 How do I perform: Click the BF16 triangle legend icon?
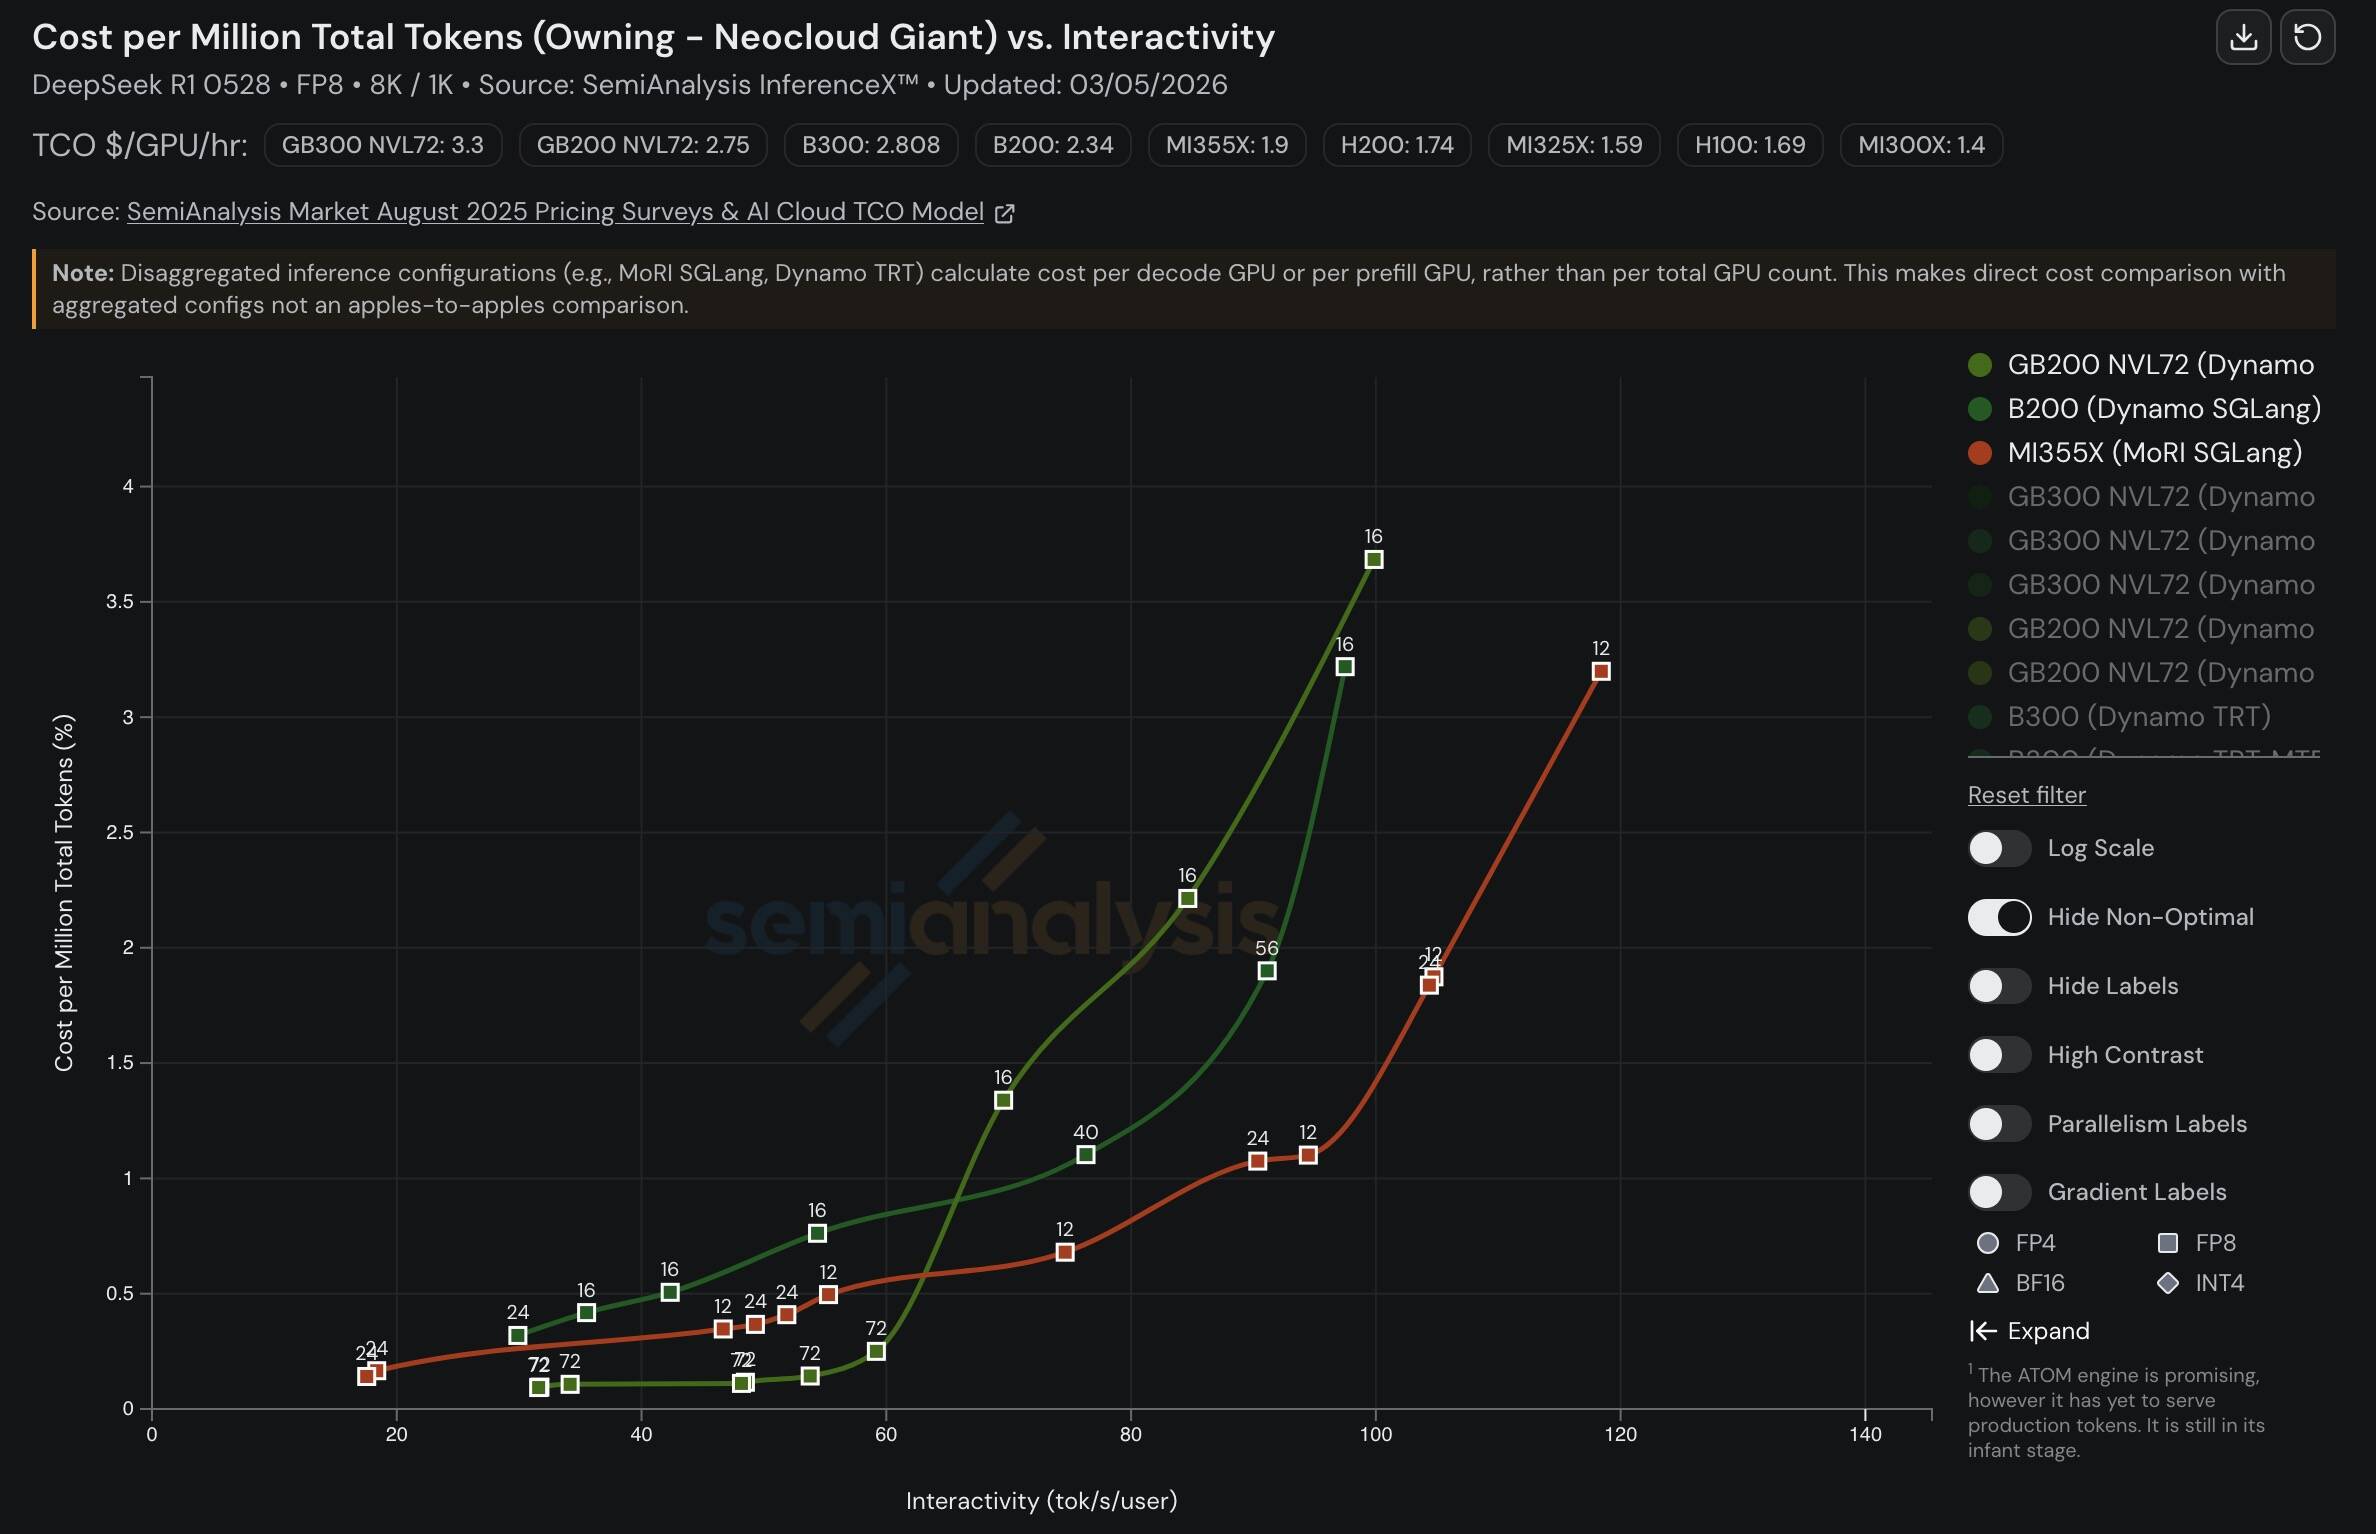pos(1988,1283)
